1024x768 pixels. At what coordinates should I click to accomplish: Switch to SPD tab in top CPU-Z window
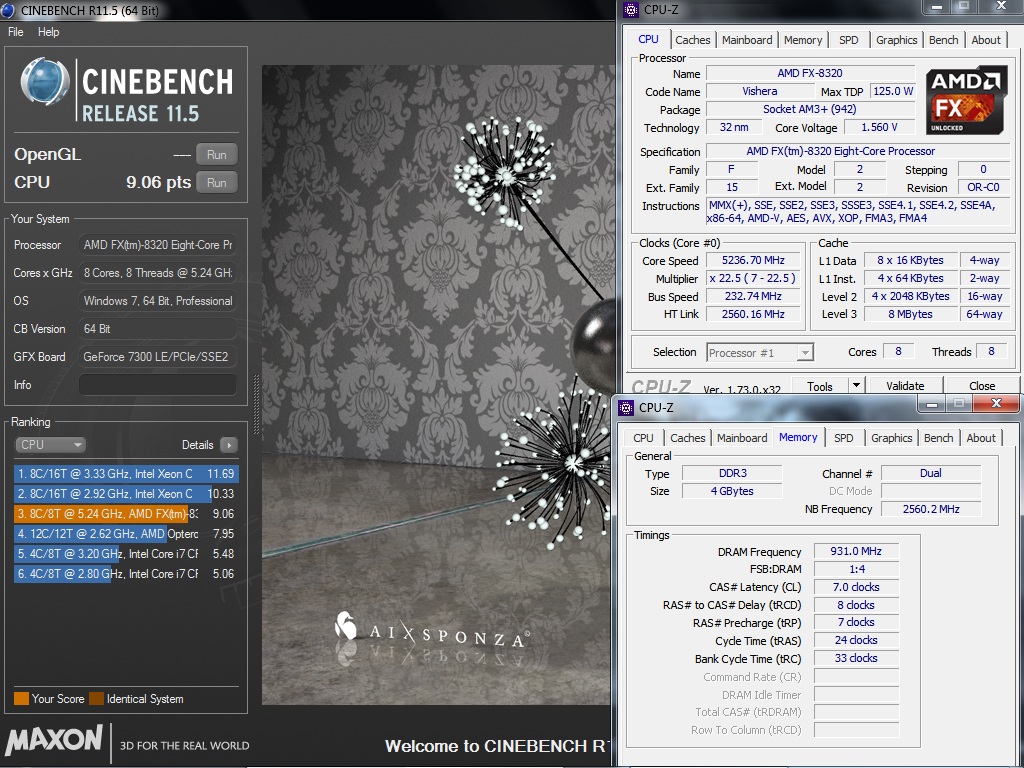click(x=848, y=40)
